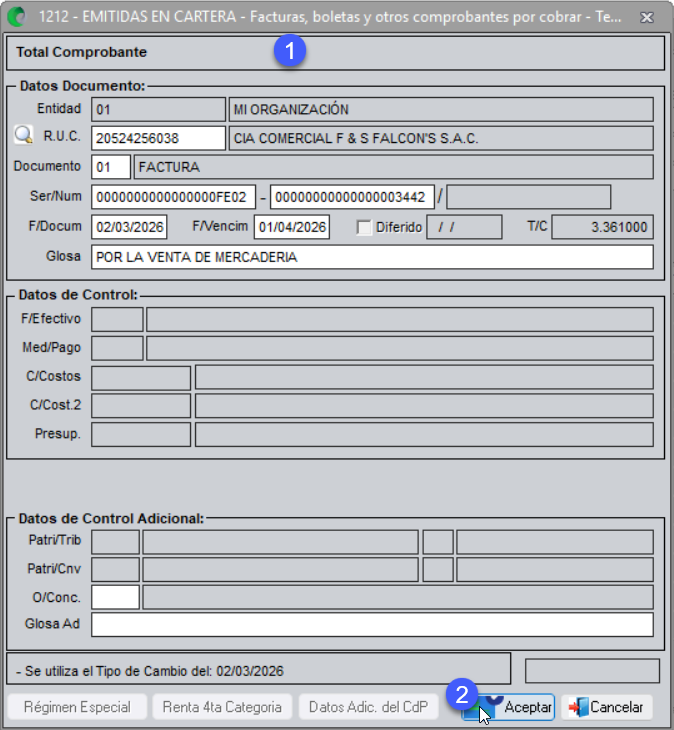The image size is (674, 730).
Task: Click the Cancelar button
Action: 607,707
